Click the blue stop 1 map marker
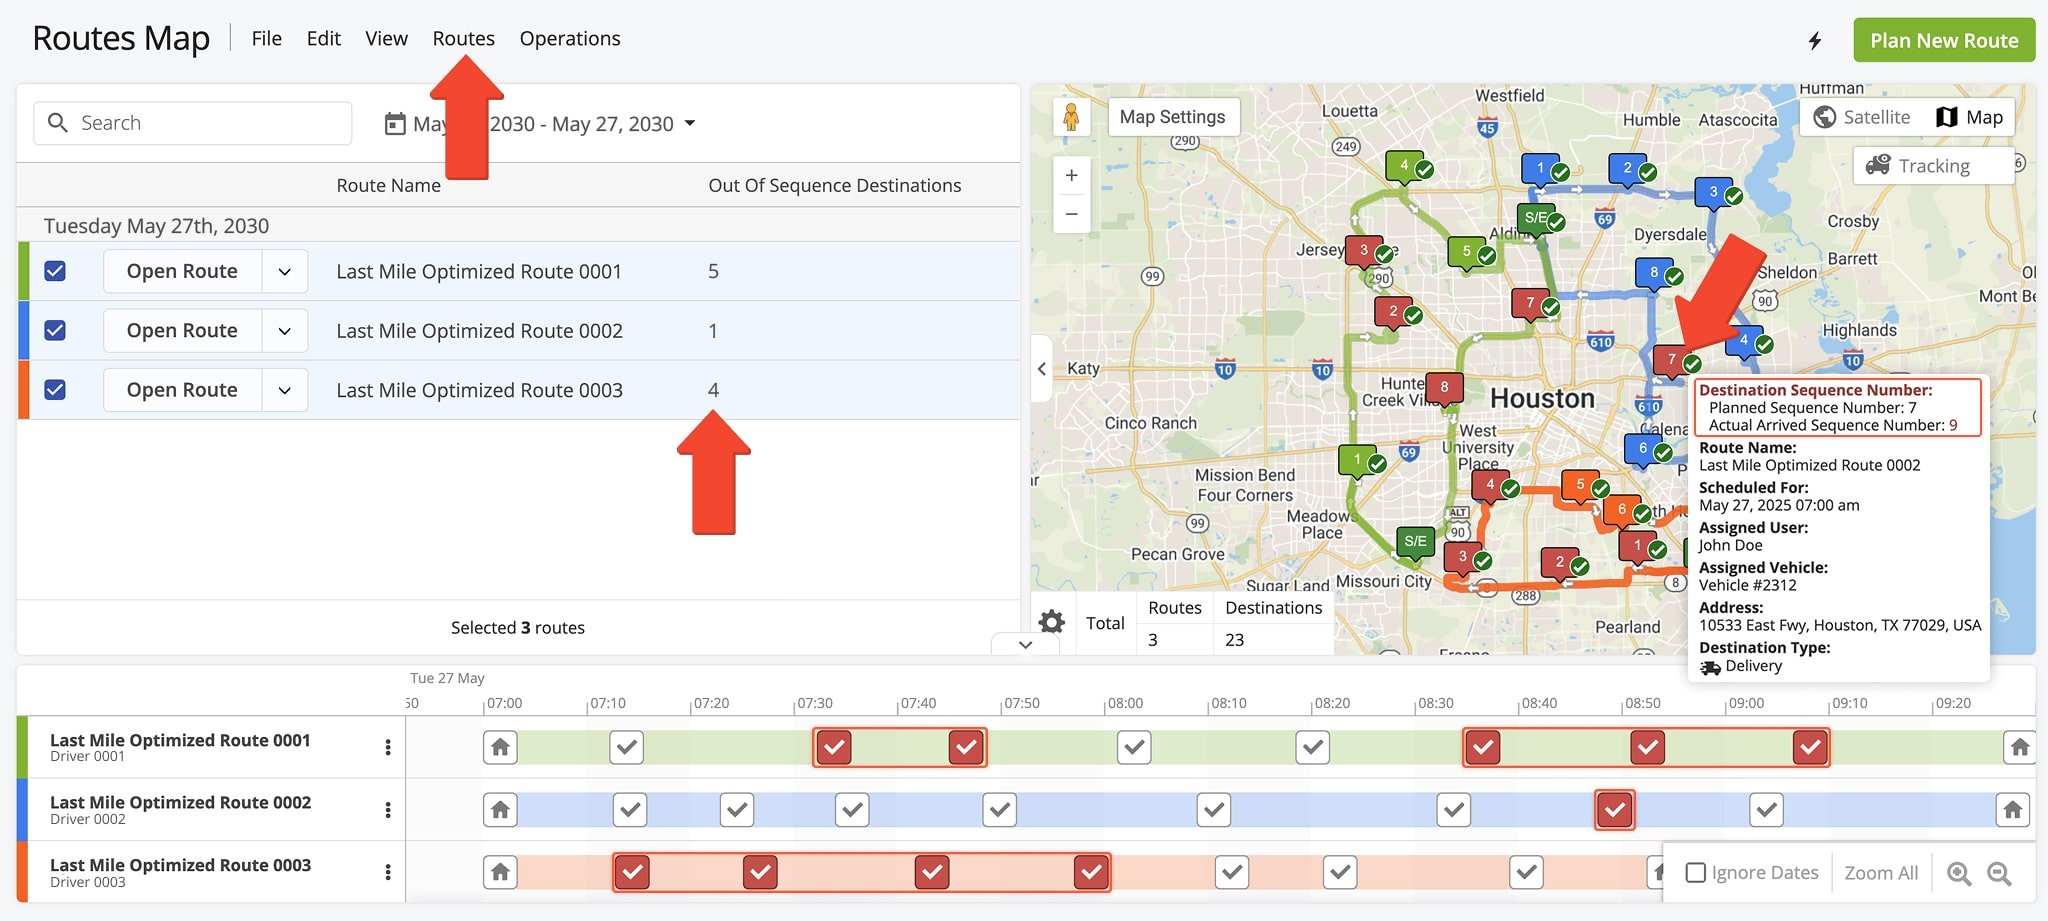 1540,170
